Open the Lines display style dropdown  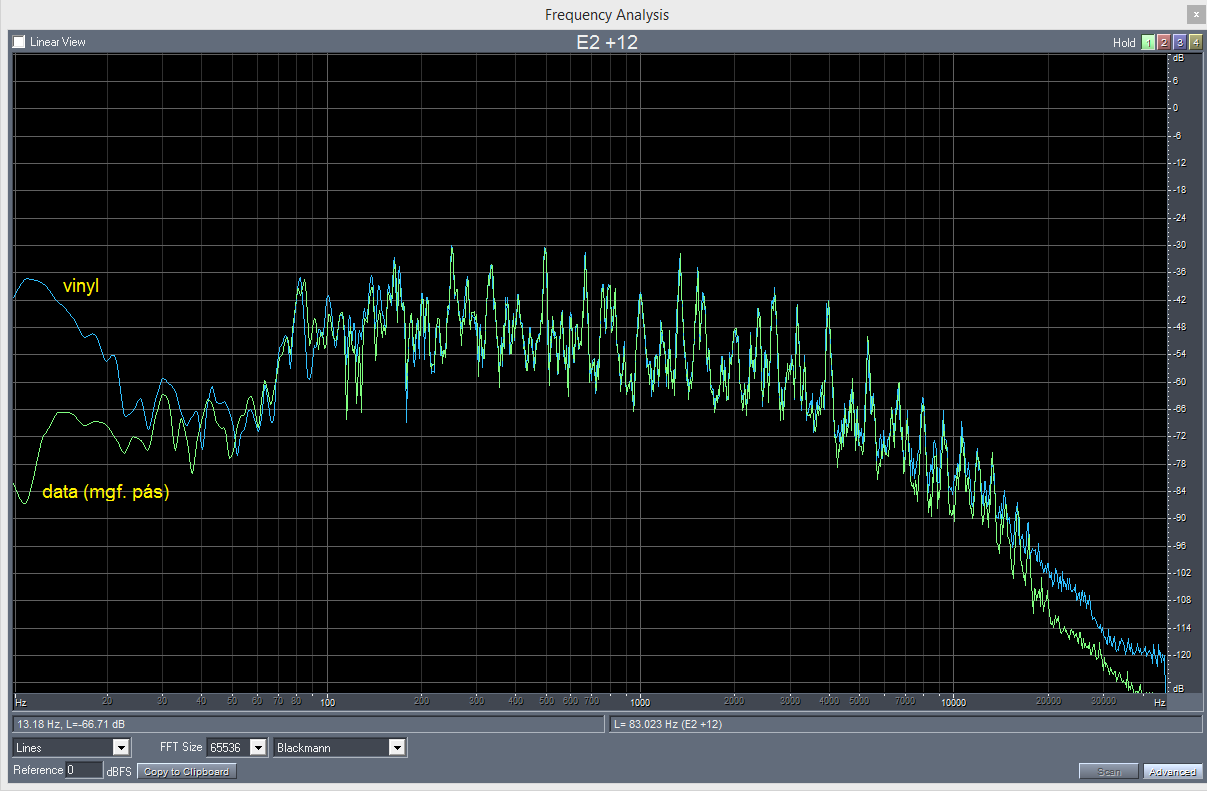(71, 747)
